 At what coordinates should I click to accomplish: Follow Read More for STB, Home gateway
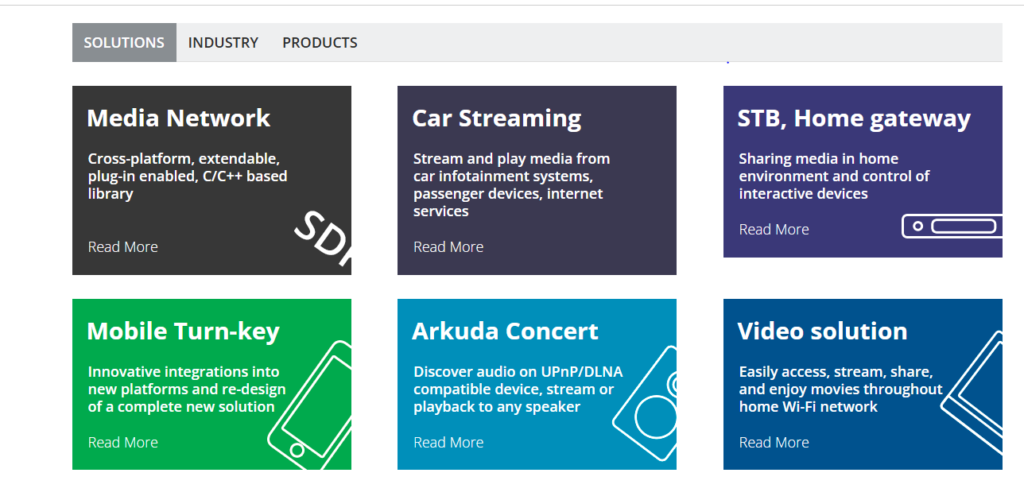pos(773,230)
